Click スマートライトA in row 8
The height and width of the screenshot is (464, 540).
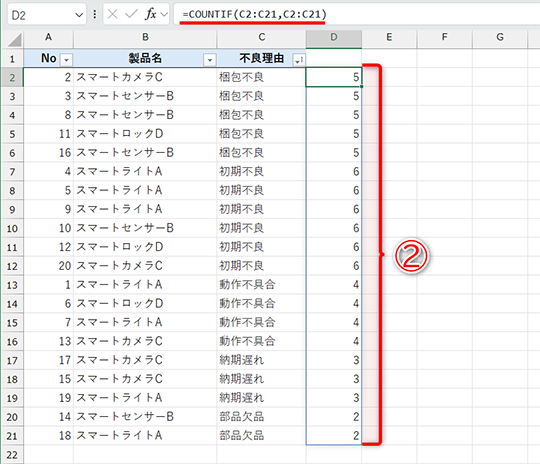click(119, 190)
